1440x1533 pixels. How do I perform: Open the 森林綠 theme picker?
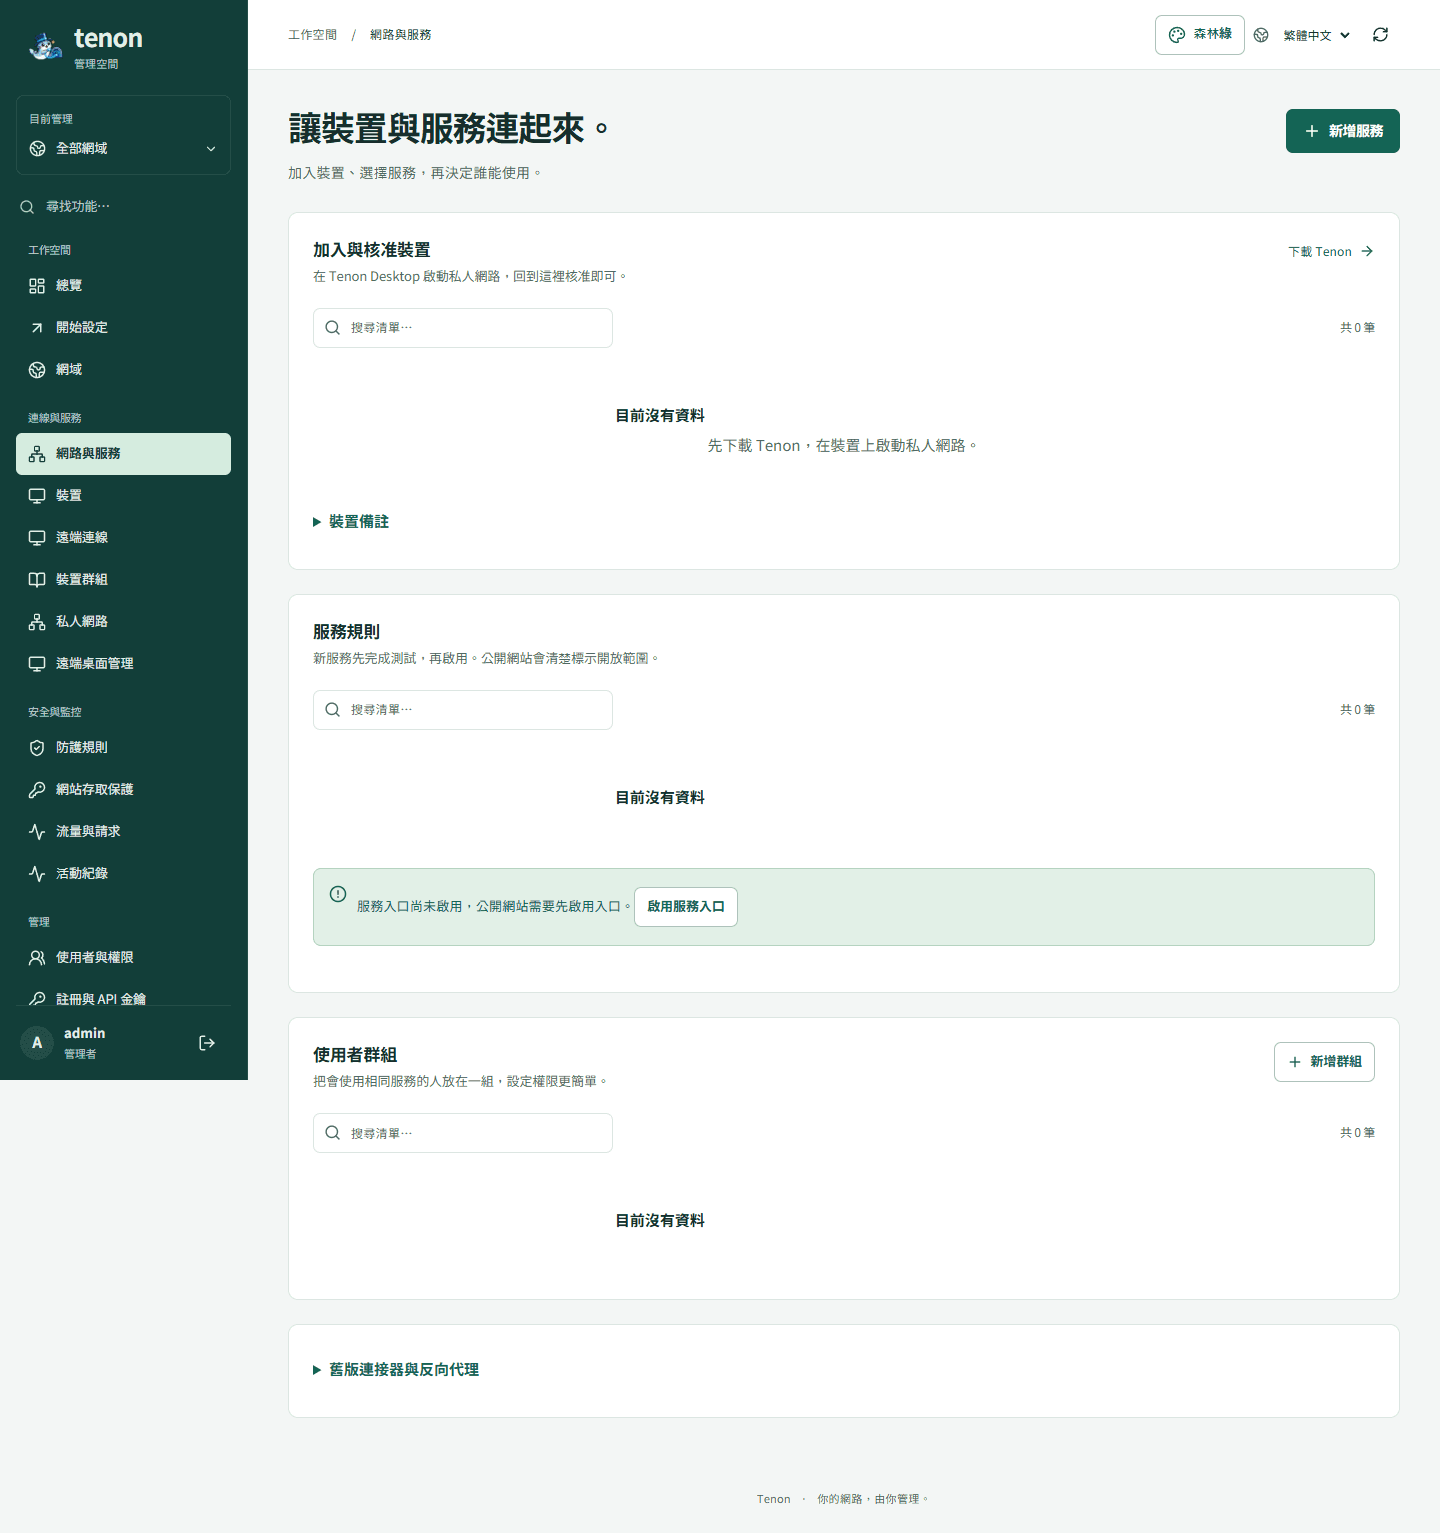(x=1200, y=35)
